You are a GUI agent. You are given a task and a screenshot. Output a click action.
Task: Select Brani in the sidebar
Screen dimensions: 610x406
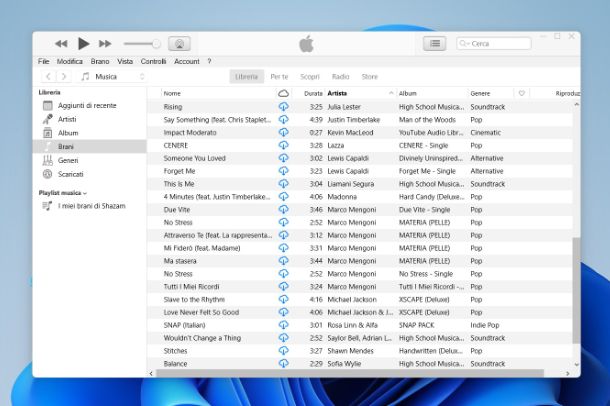coord(89,147)
